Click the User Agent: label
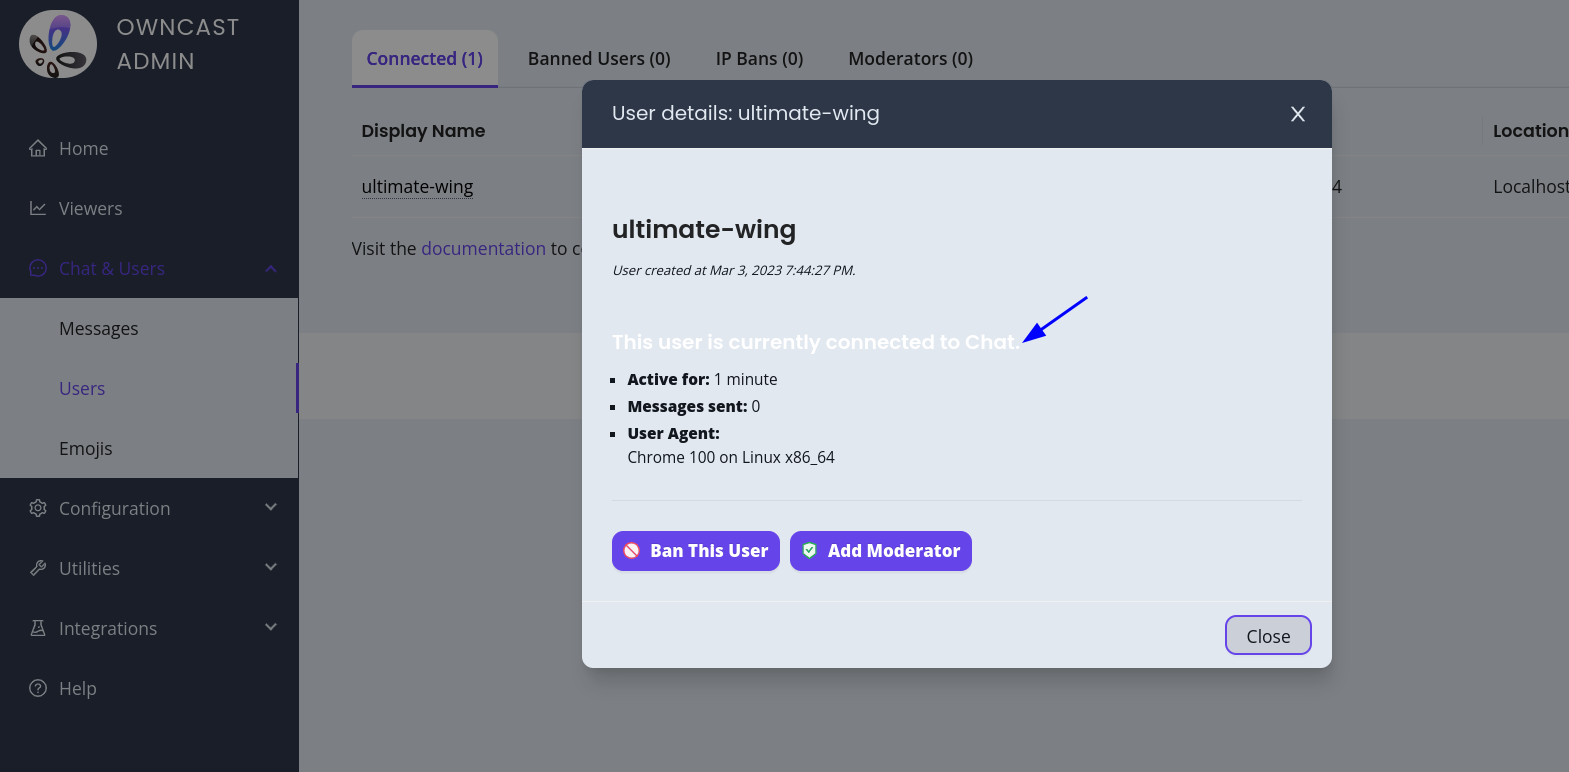 [674, 433]
